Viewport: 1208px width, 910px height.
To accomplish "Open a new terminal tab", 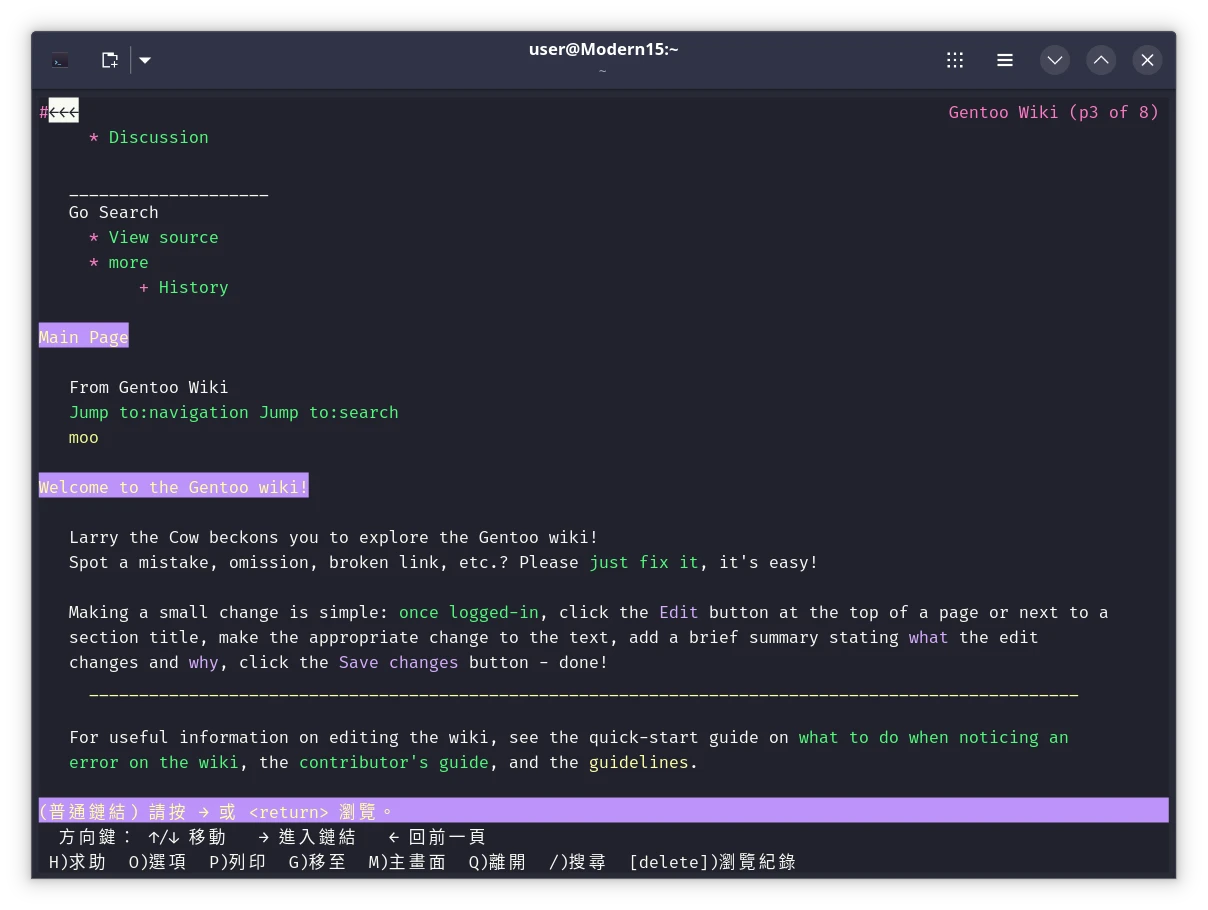I will point(109,59).
